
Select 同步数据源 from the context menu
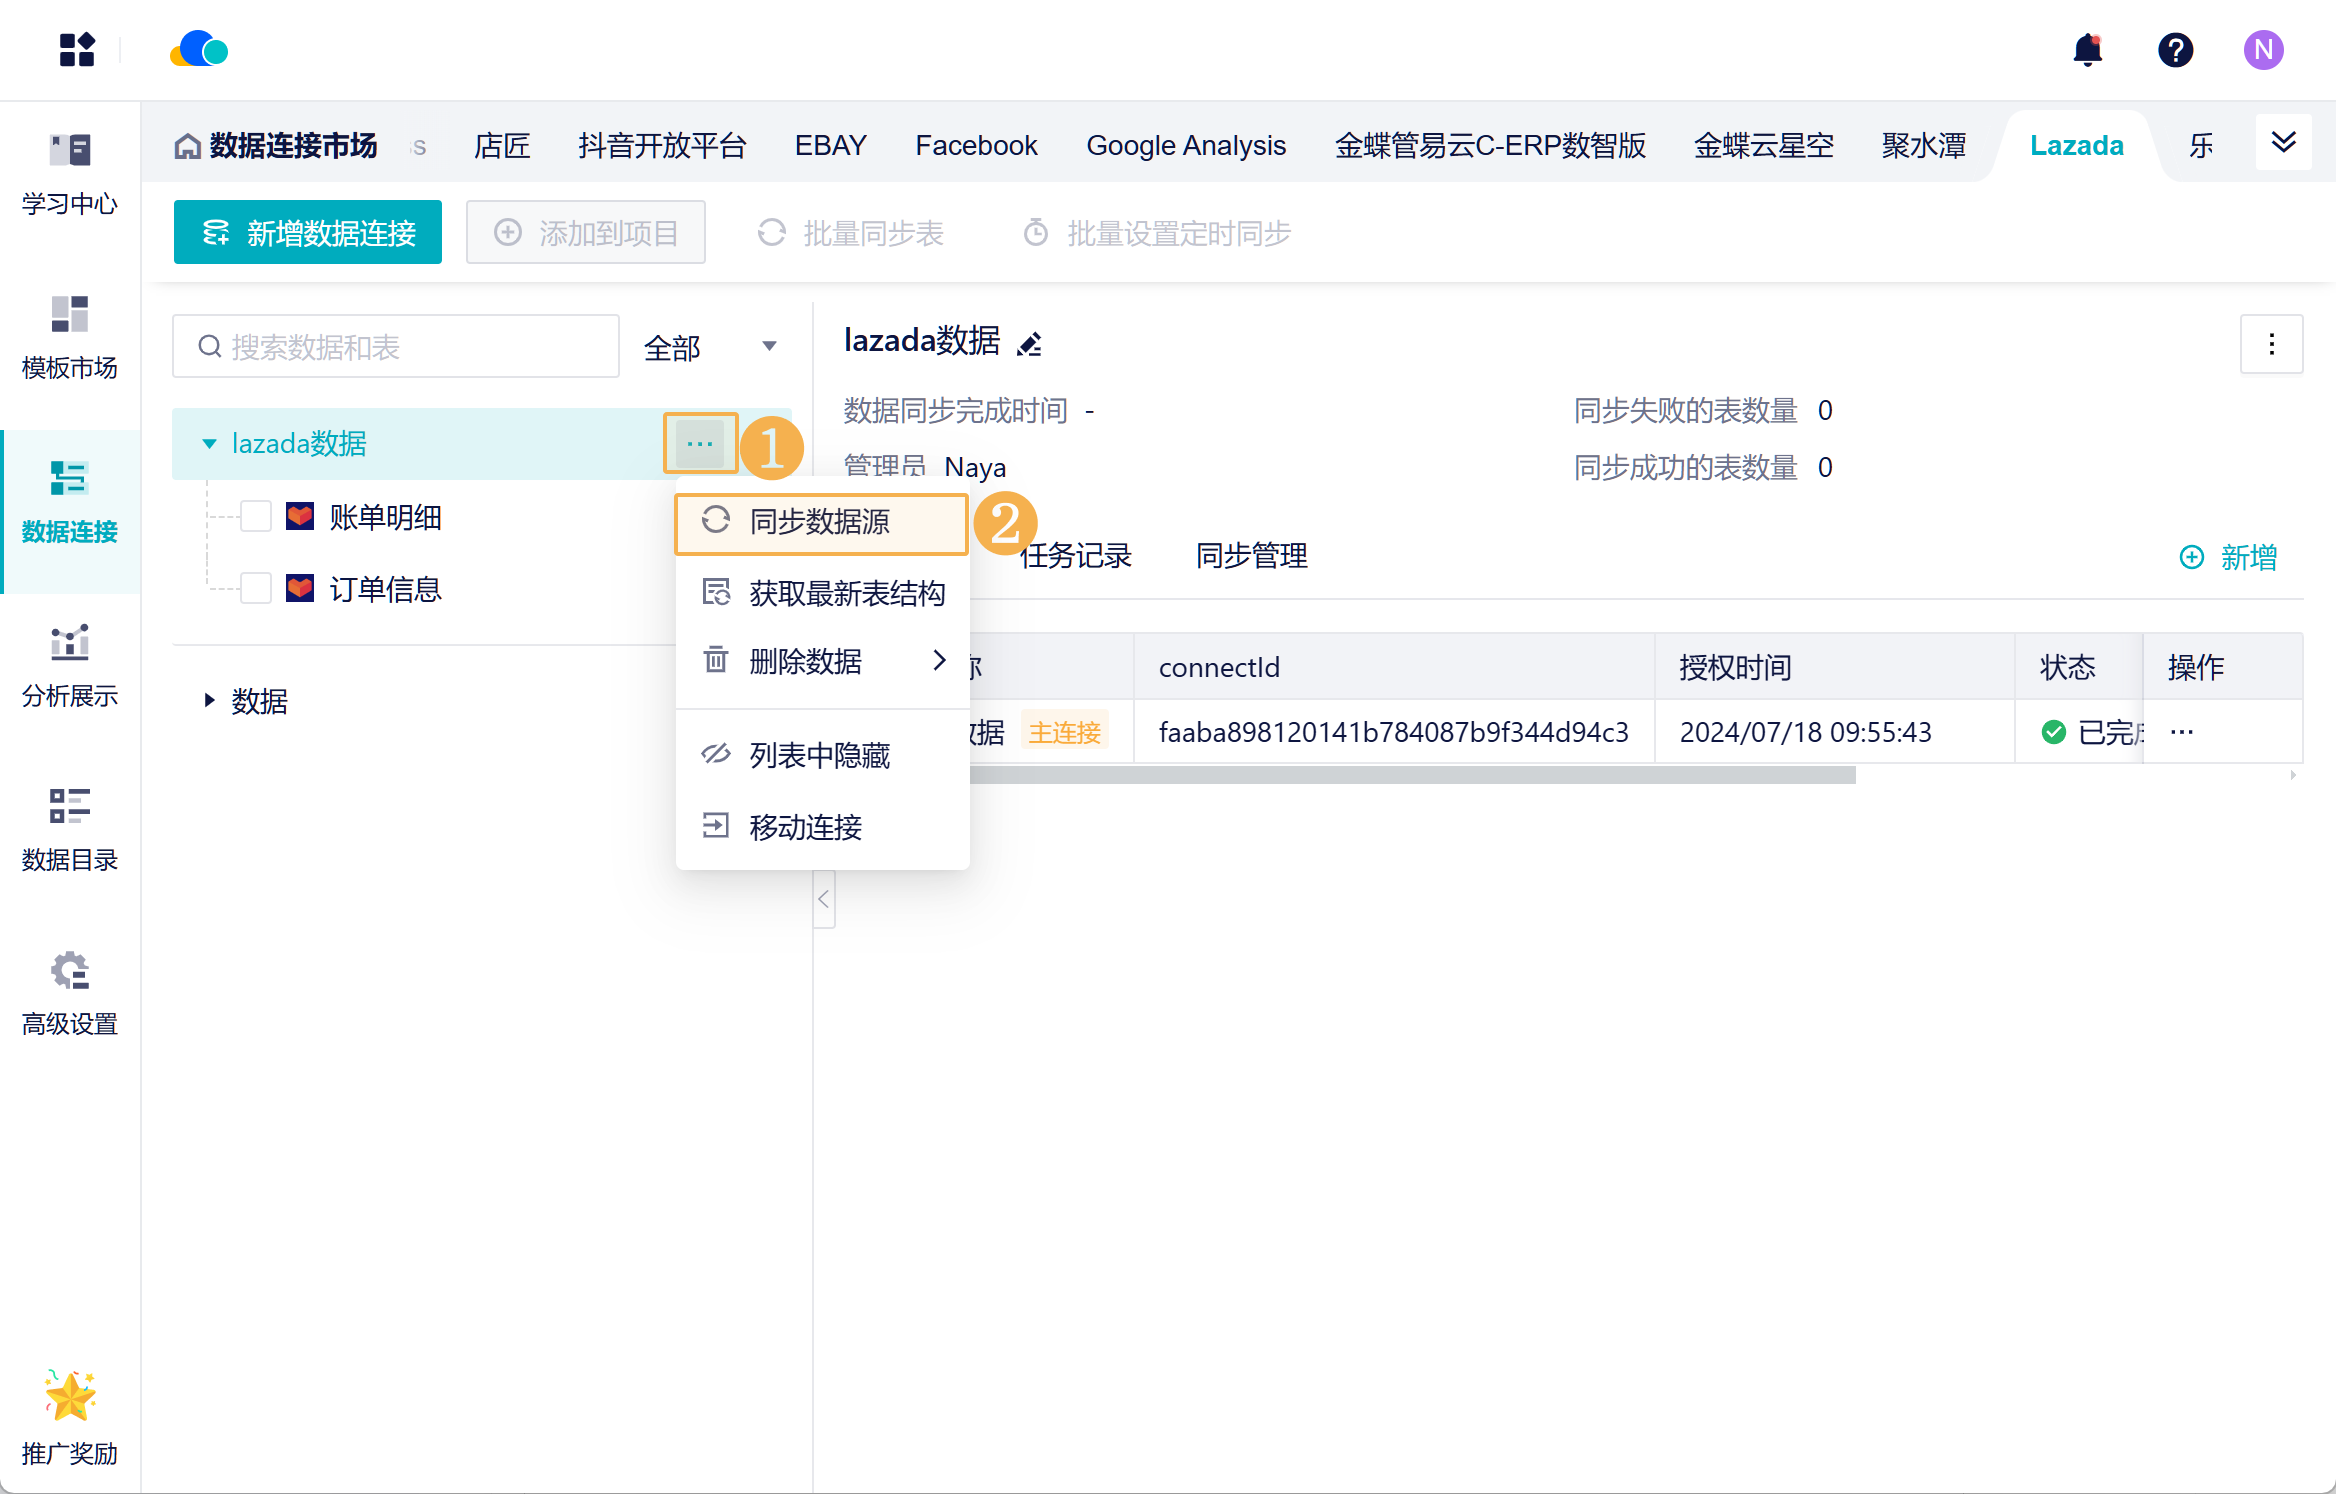coord(819,522)
